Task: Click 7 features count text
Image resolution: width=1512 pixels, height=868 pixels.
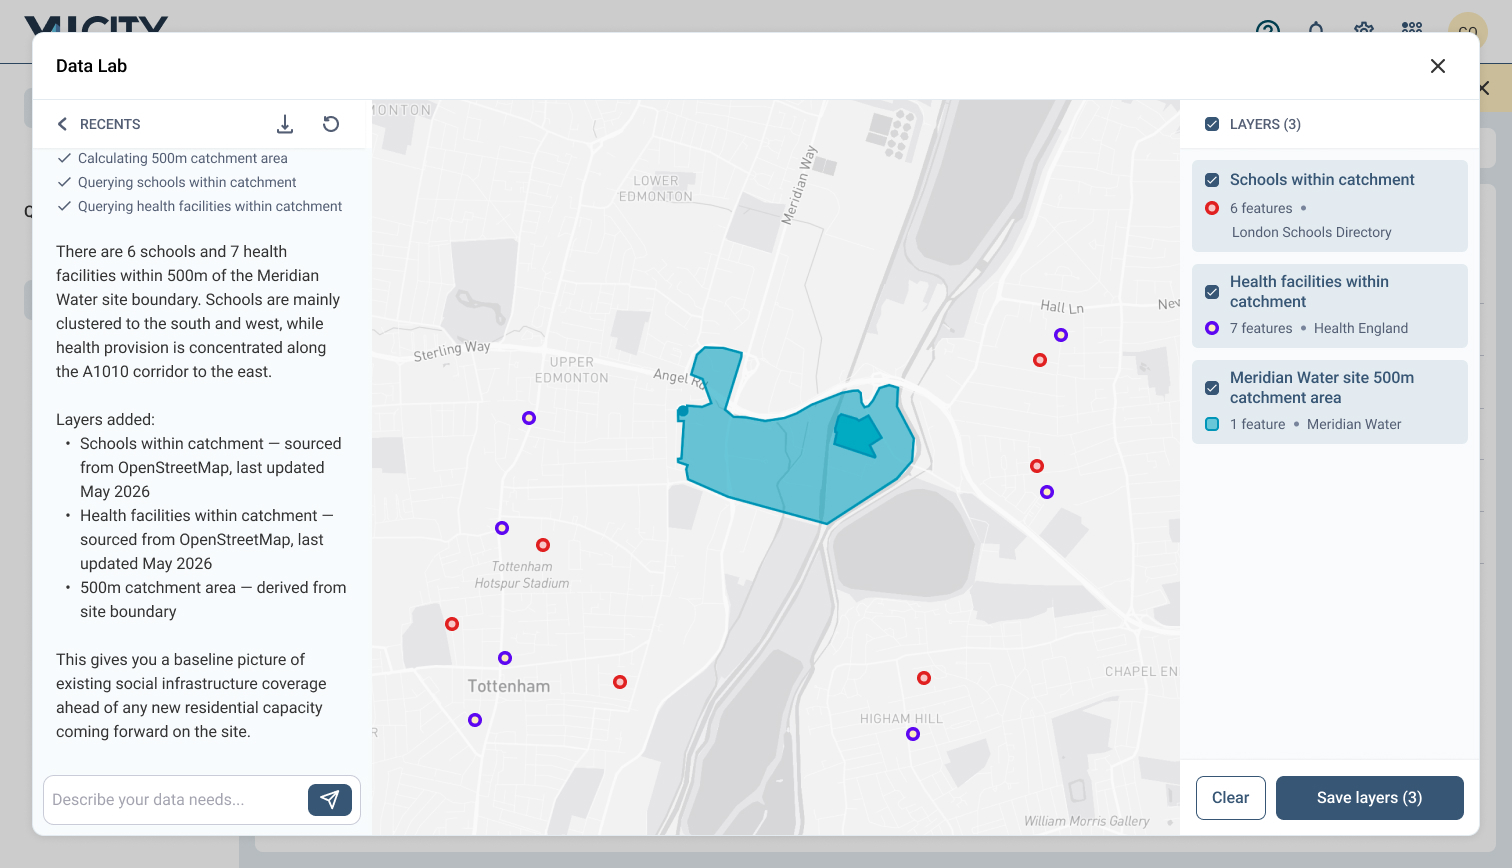Action: [1261, 328]
